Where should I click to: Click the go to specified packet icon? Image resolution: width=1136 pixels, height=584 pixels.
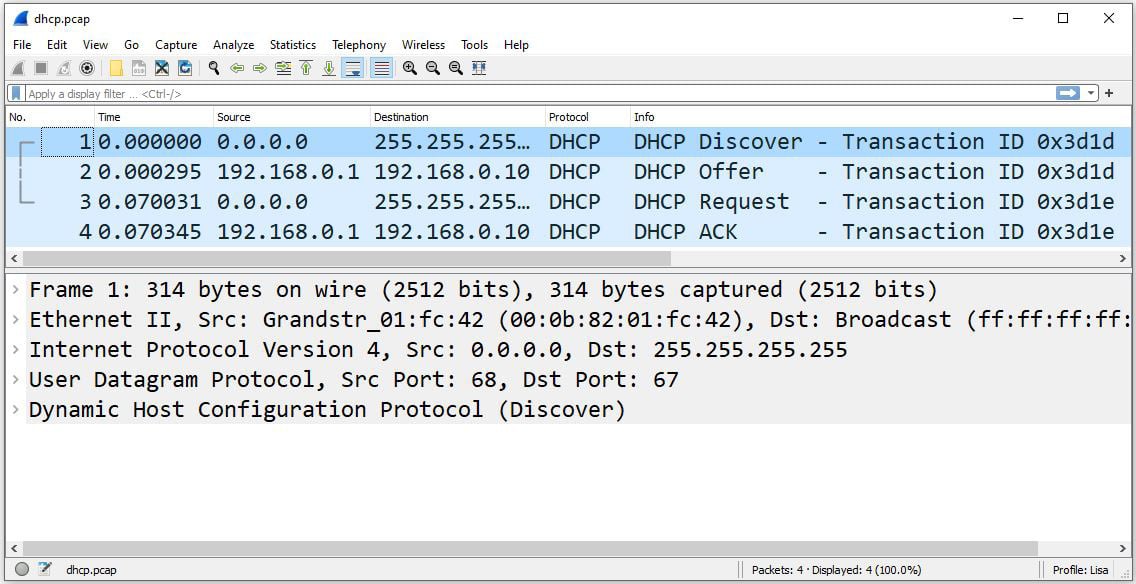point(283,68)
